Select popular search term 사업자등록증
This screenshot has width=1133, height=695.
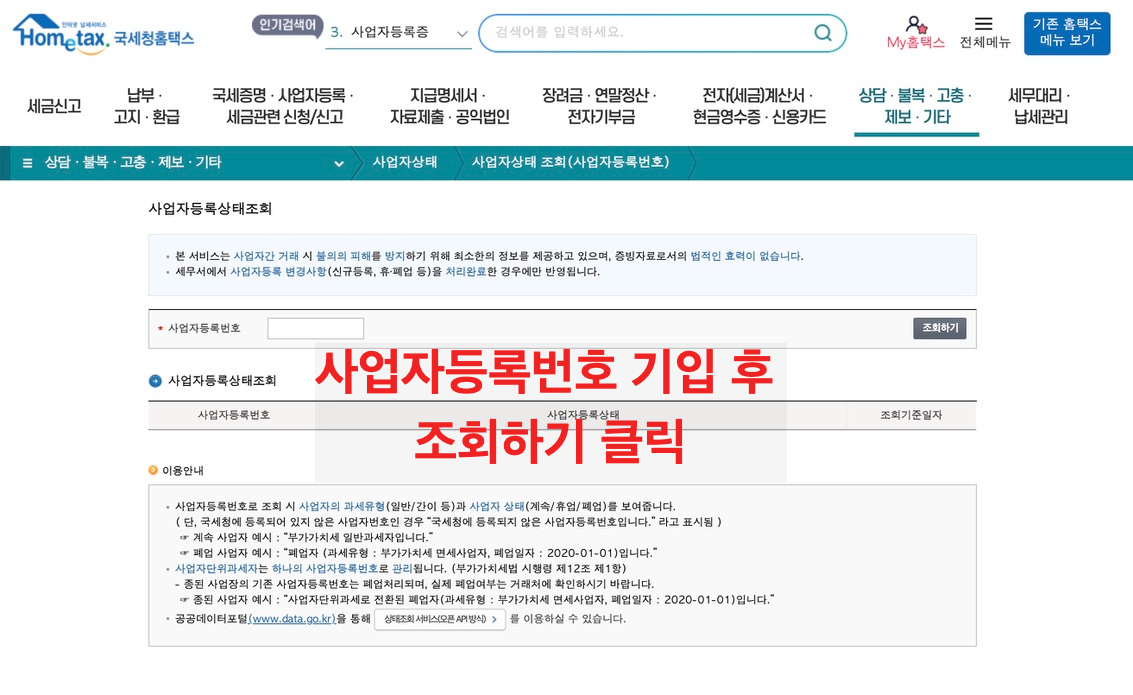[389, 33]
